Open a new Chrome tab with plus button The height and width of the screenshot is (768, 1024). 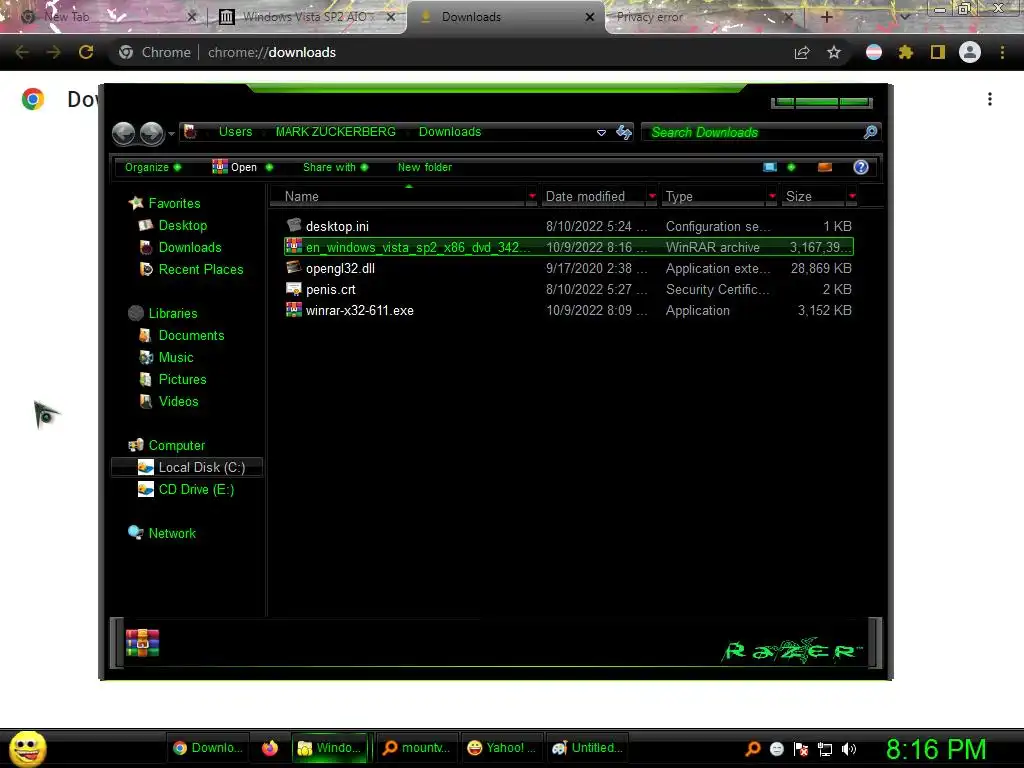point(826,17)
